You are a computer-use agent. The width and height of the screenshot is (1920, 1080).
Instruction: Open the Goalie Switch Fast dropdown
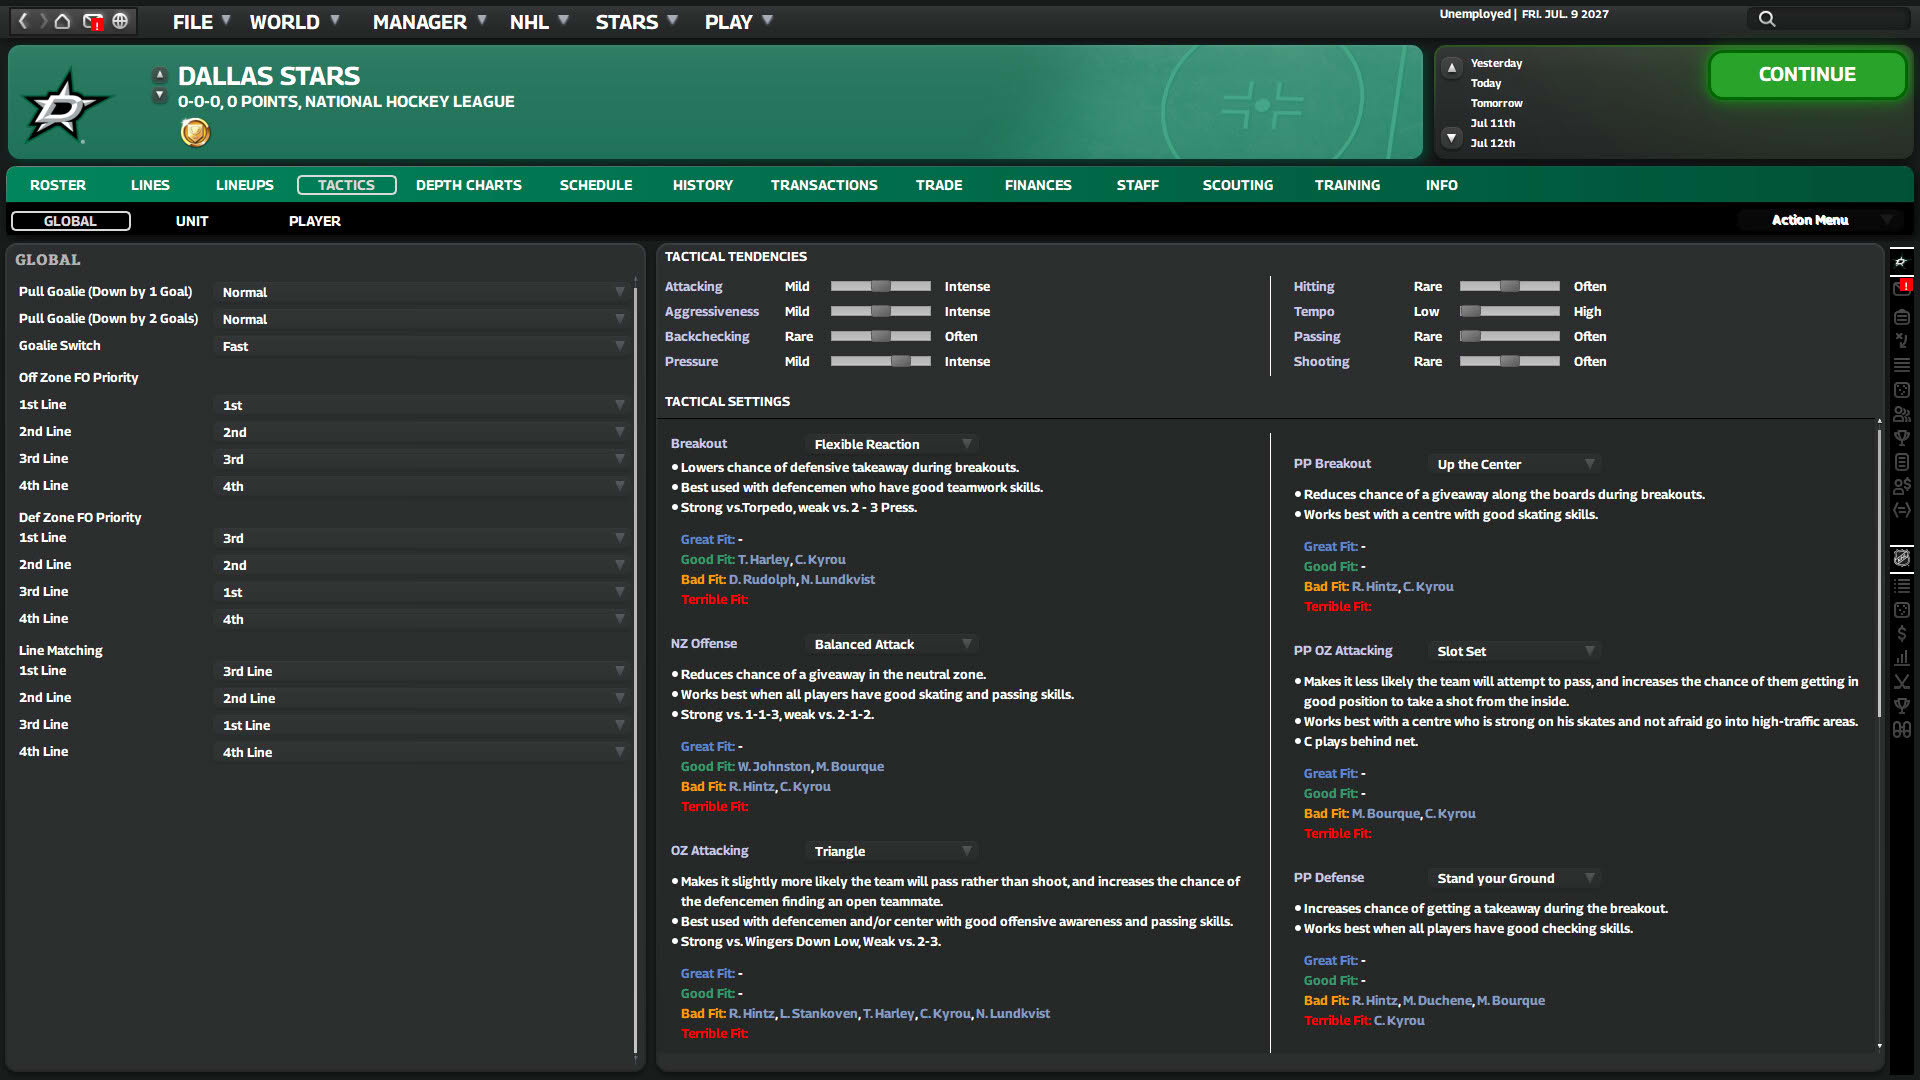pyautogui.click(x=422, y=346)
